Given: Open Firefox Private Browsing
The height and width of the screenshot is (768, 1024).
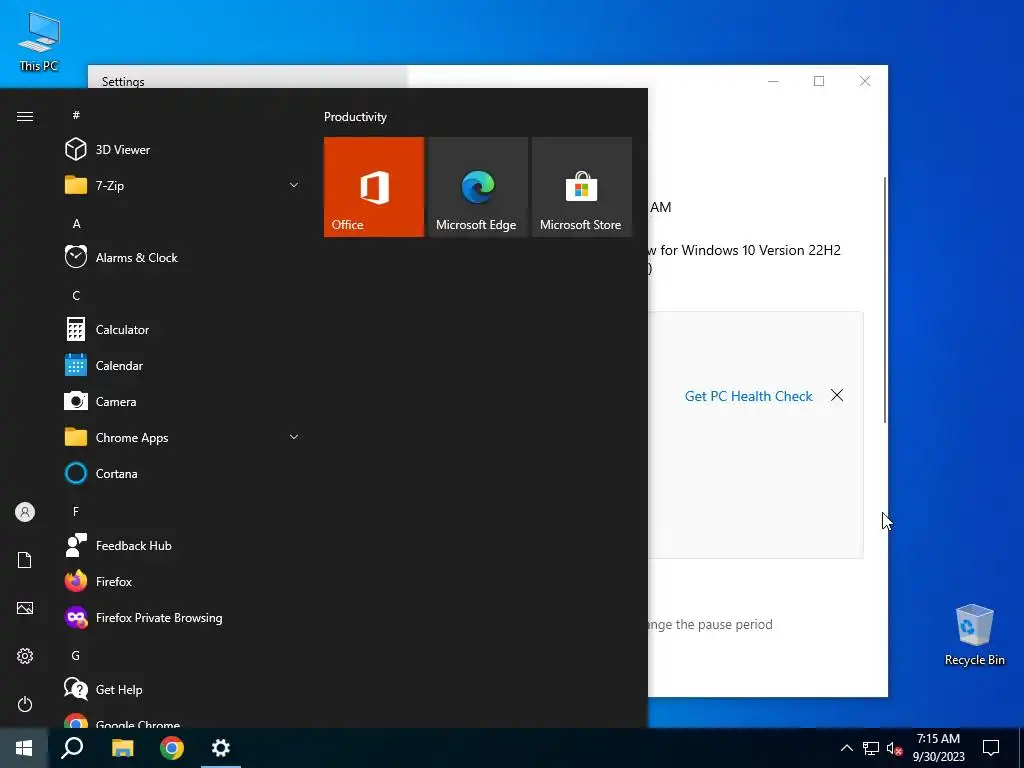Looking at the screenshot, I should click(183, 617).
